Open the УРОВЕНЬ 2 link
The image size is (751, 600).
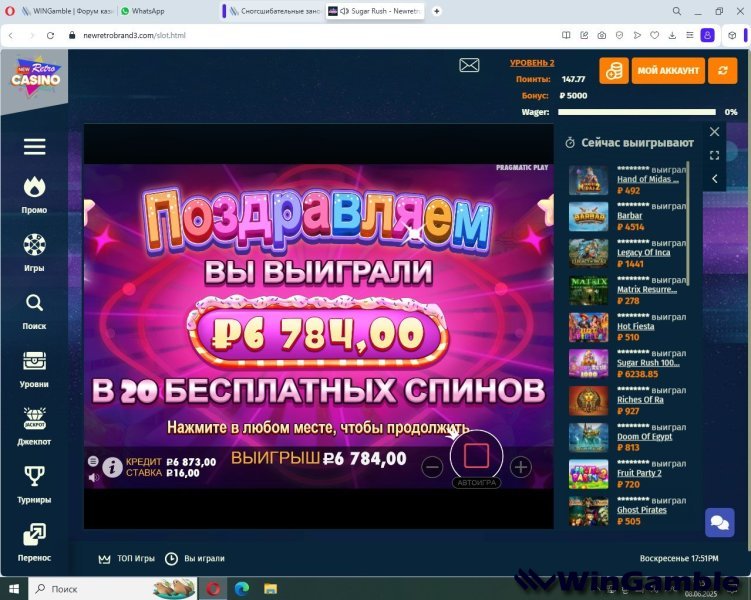point(532,63)
